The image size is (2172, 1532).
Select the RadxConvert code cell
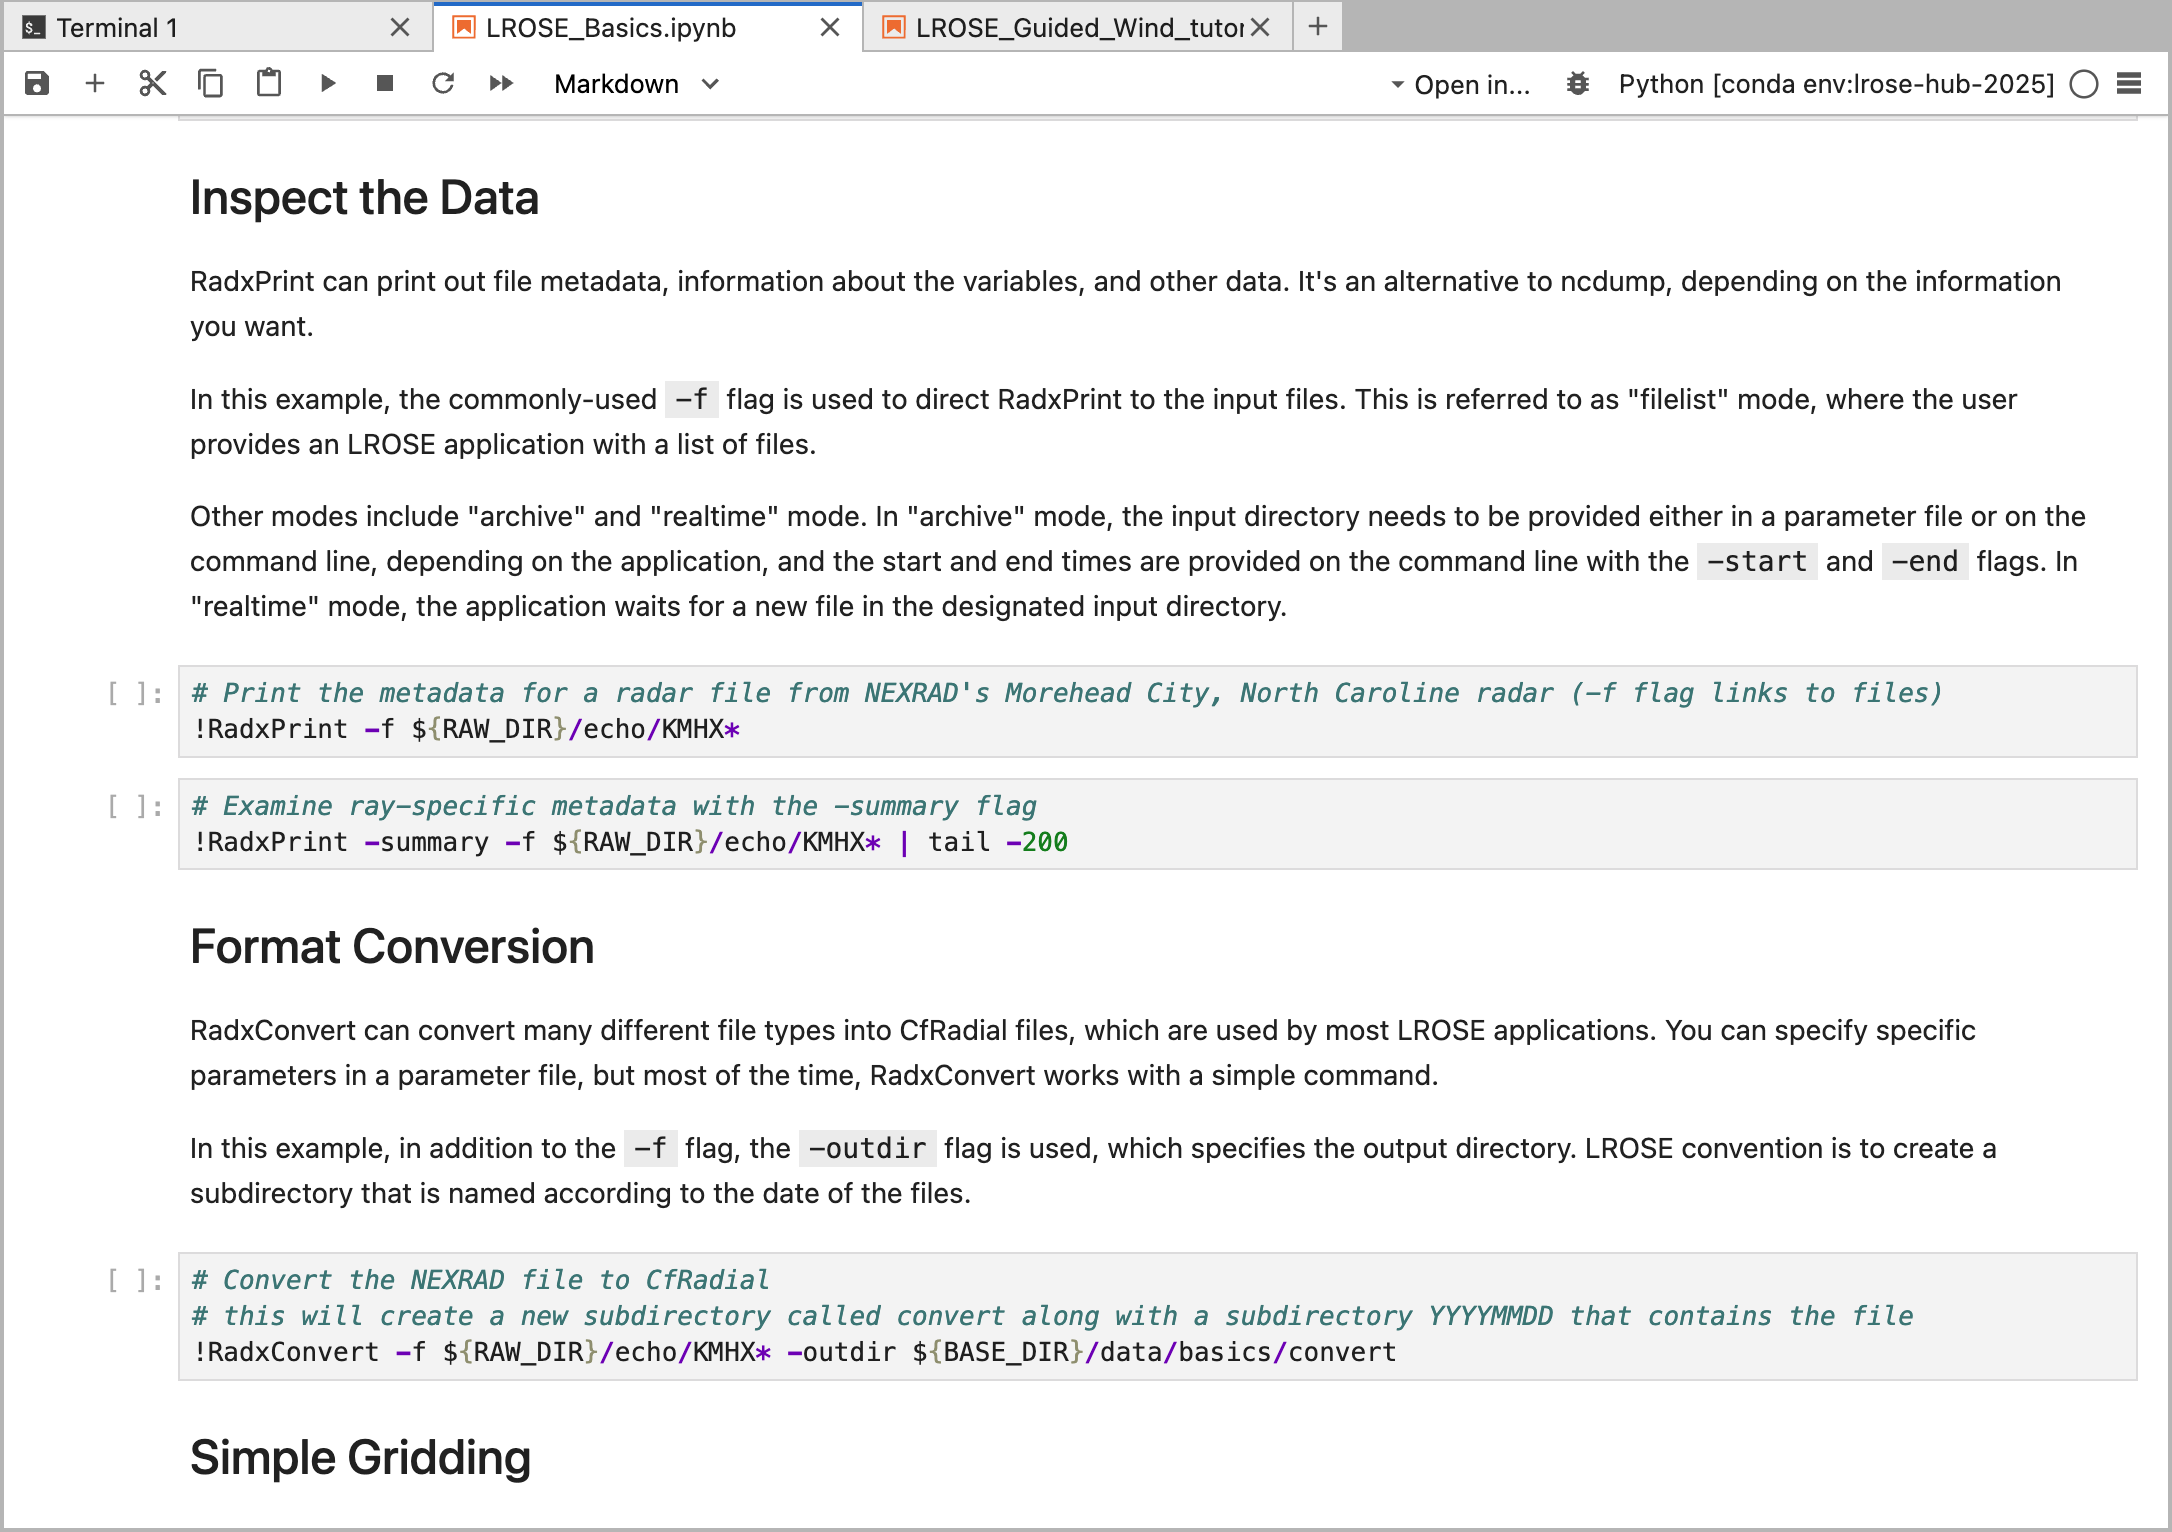(1157, 1316)
